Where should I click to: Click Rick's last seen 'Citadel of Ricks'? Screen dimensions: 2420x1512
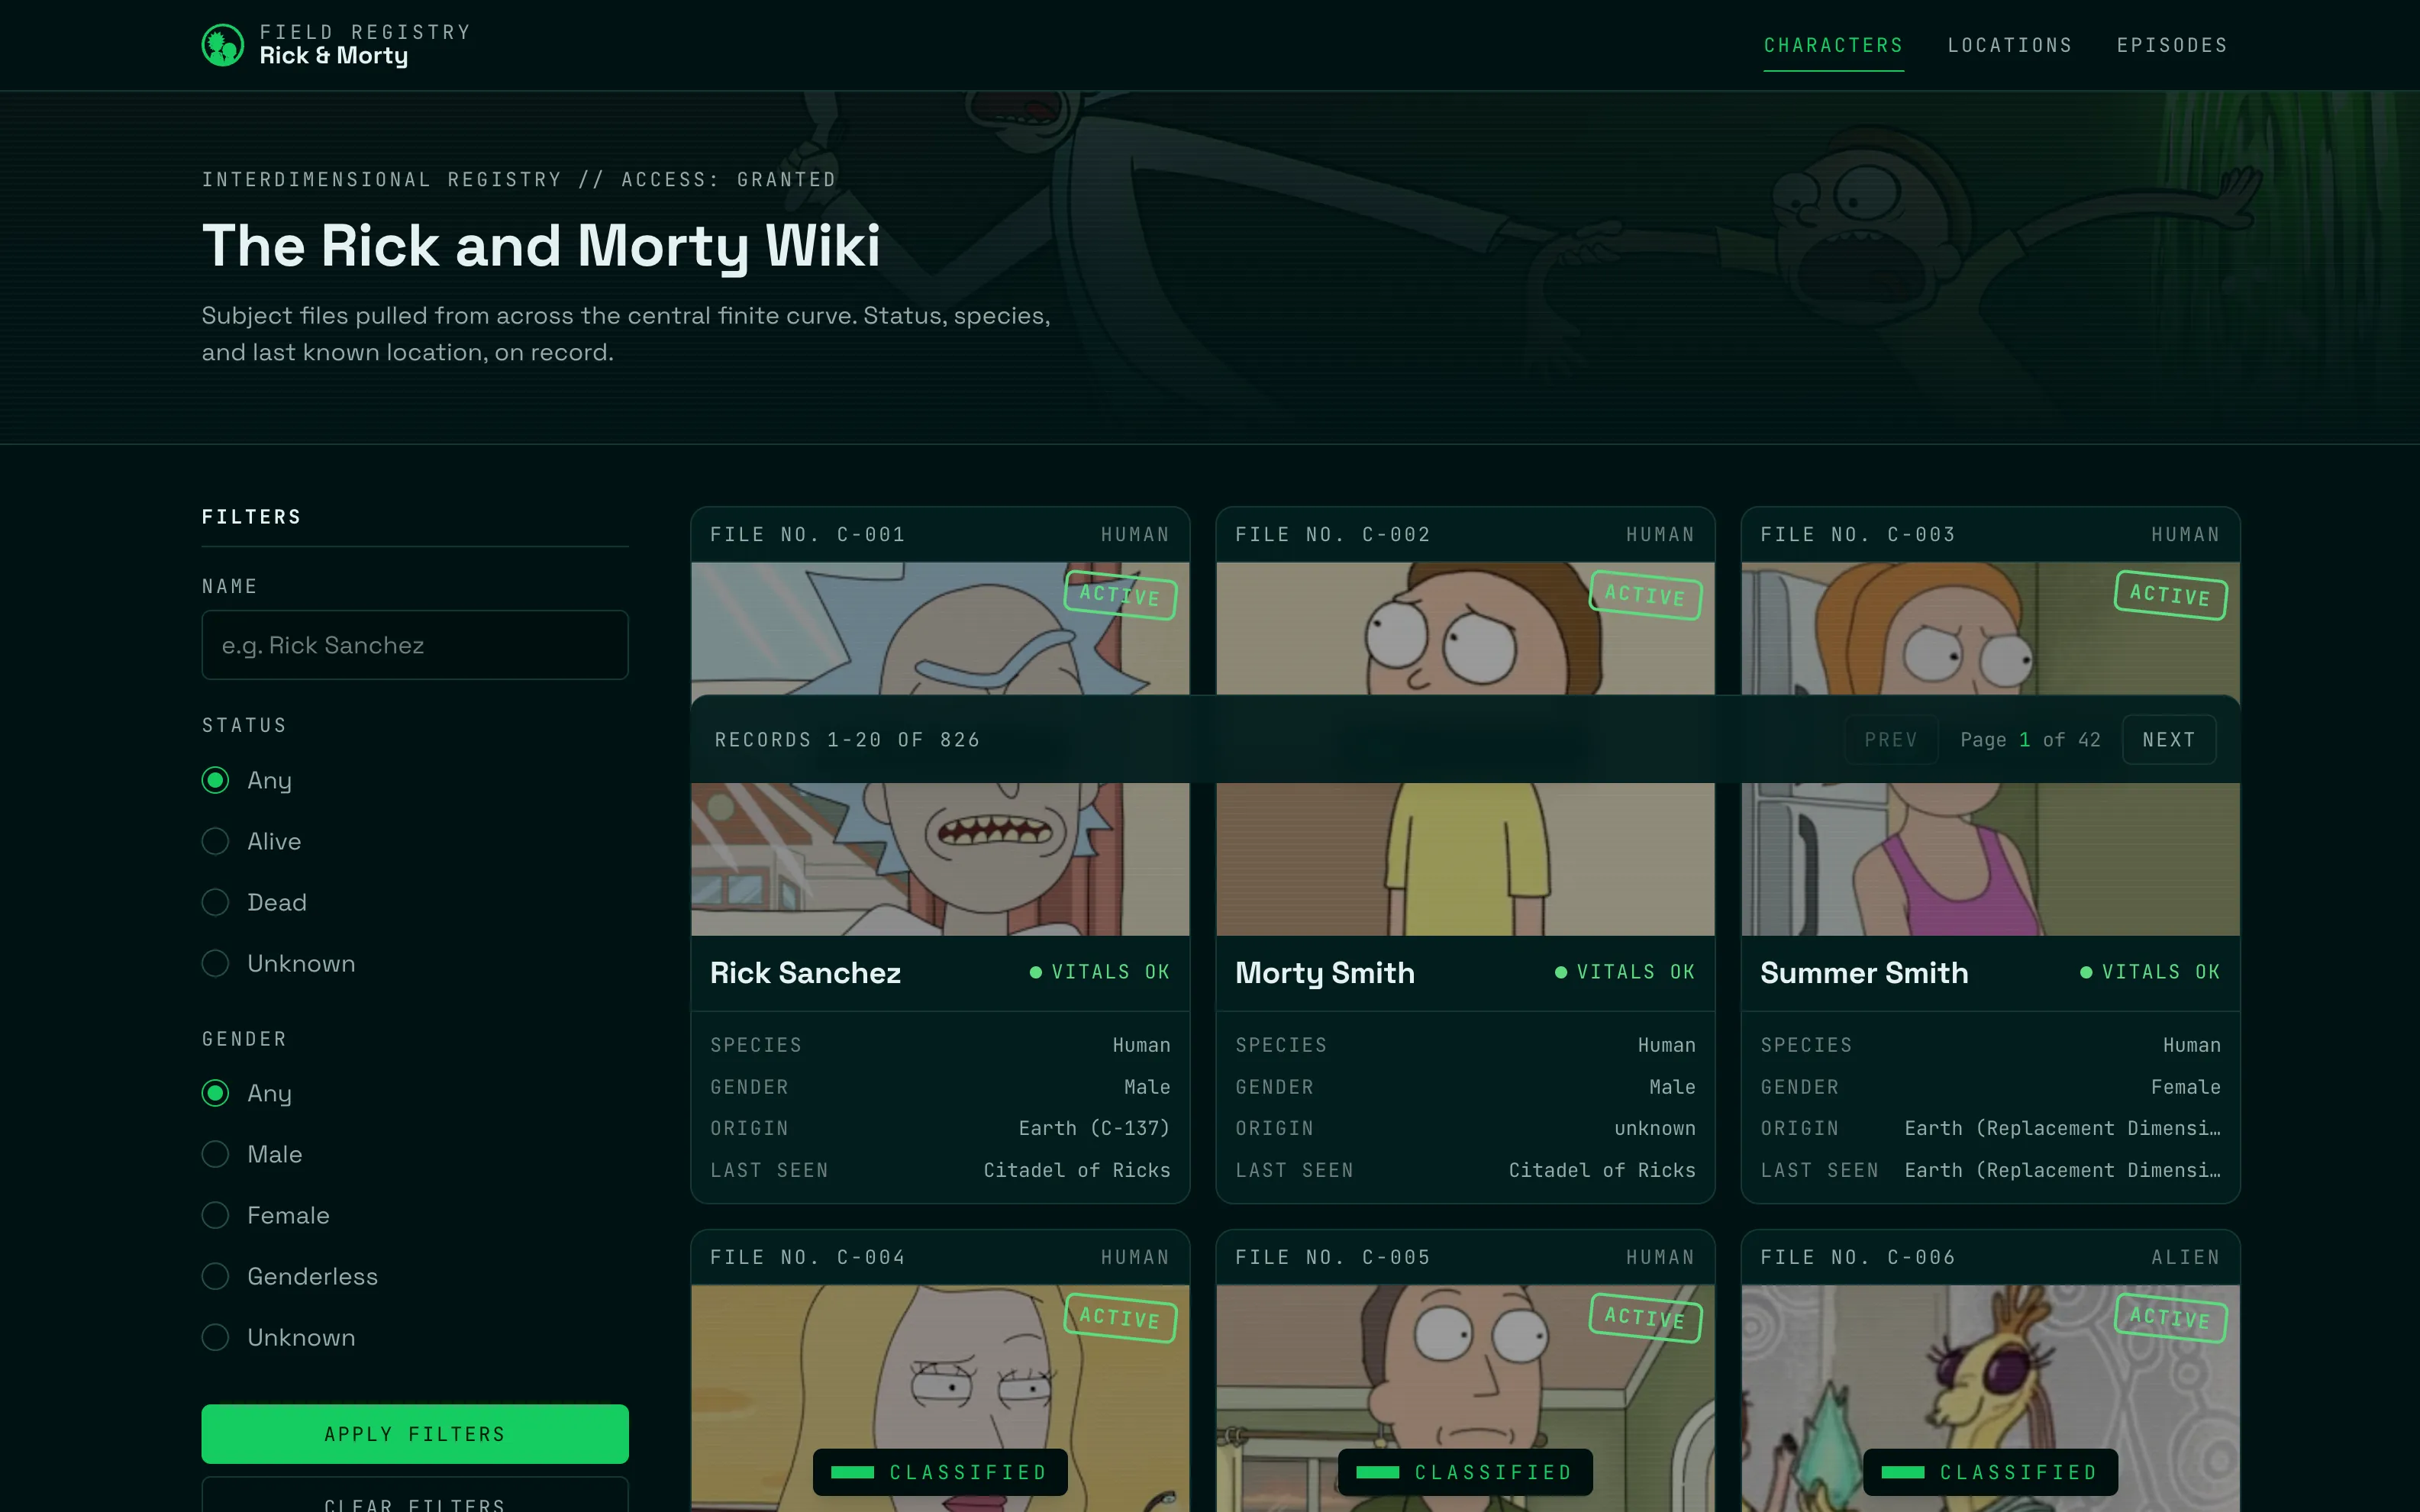[x=1077, y=1170]
